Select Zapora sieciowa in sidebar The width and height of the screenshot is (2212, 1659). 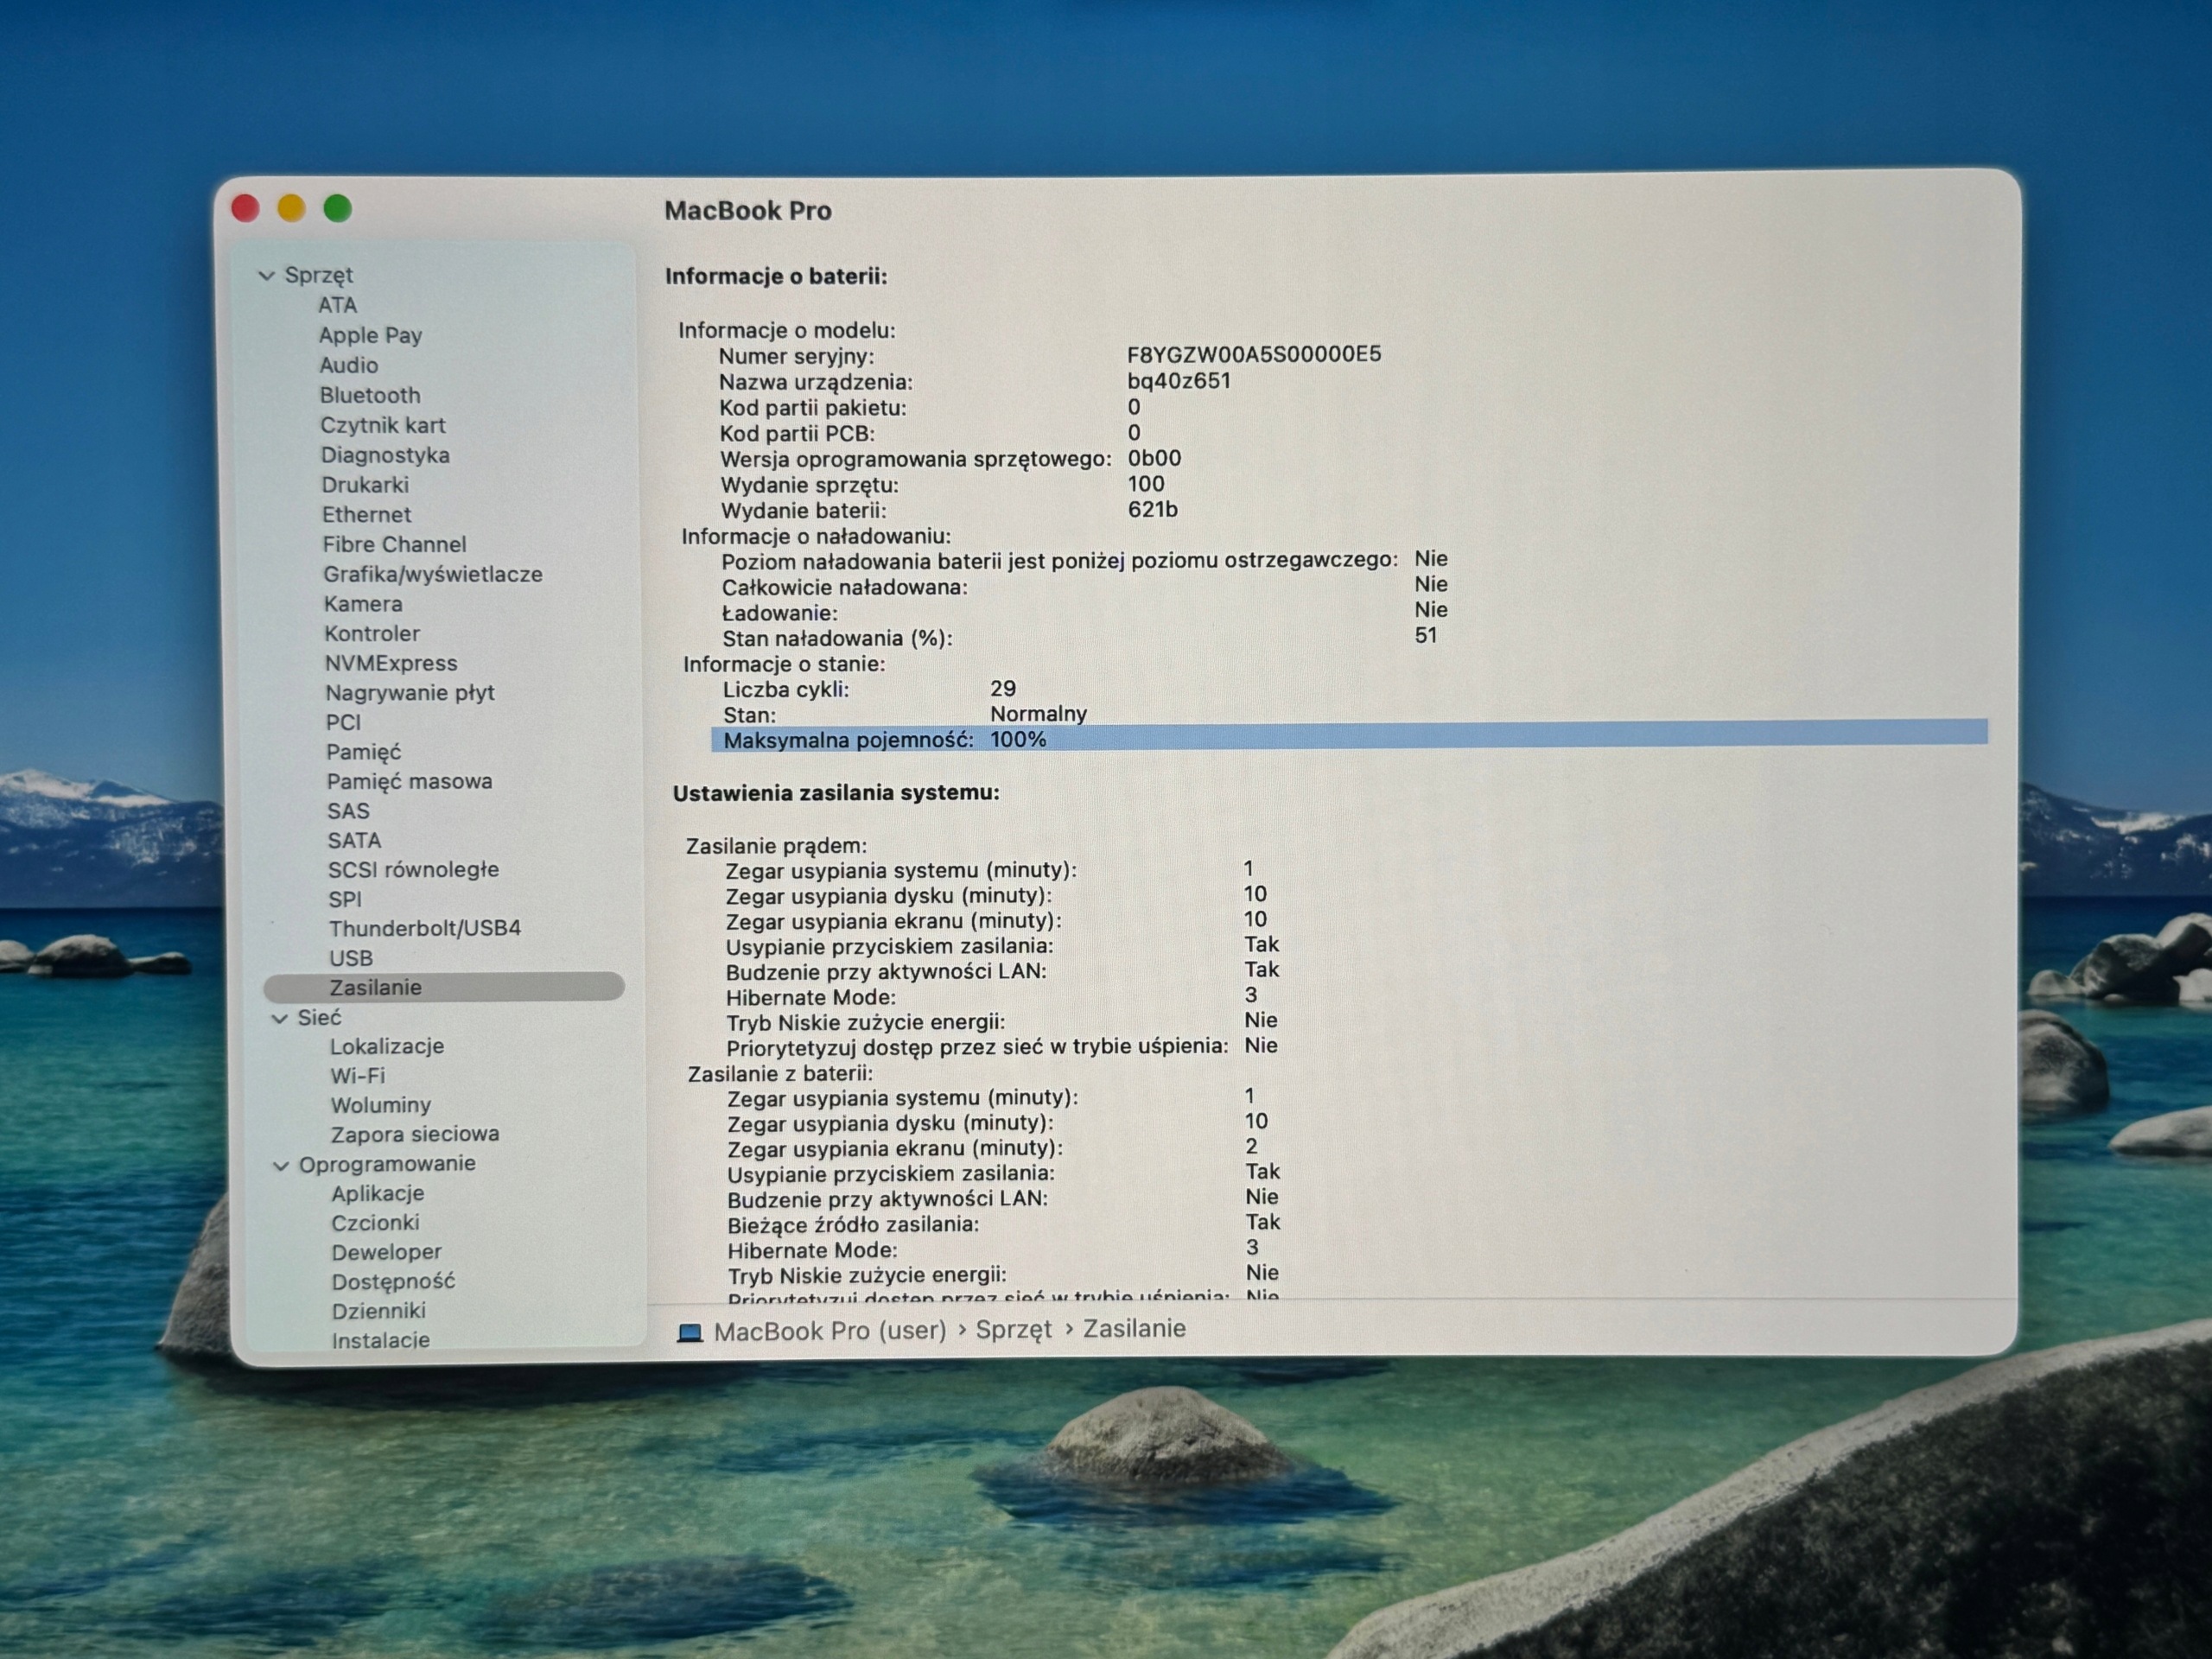[x=415, y=1134]
